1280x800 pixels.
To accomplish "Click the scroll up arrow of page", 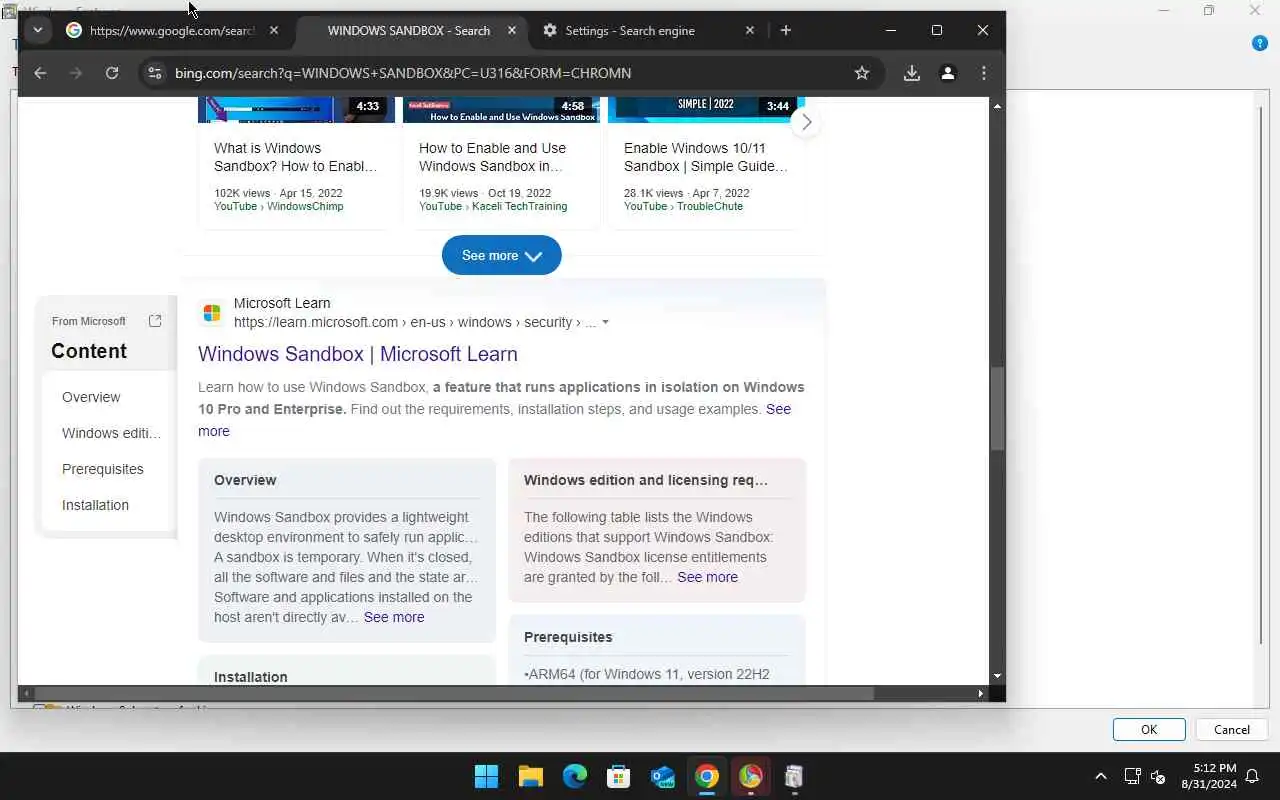I will coord(997,105).
